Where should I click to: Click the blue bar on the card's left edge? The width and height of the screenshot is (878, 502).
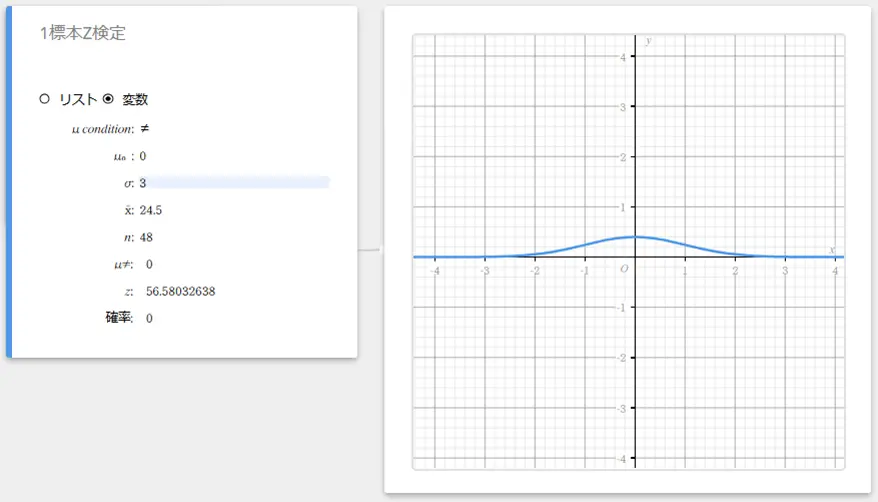point(9,182)
